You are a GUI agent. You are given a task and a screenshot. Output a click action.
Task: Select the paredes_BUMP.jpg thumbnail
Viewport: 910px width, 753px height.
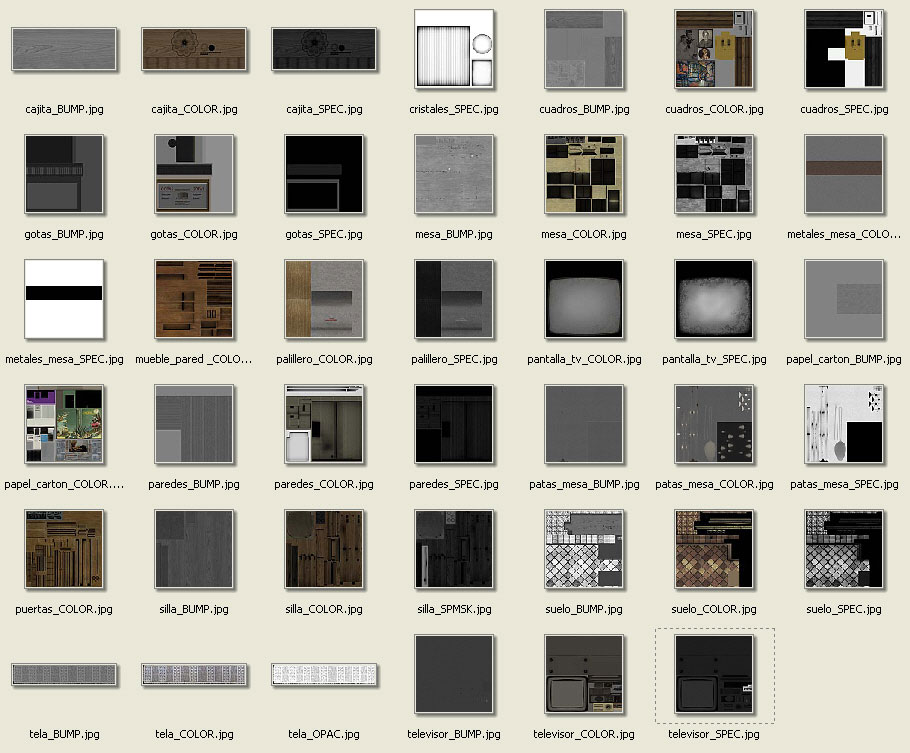pyautogui.click(x=194, y=424)
